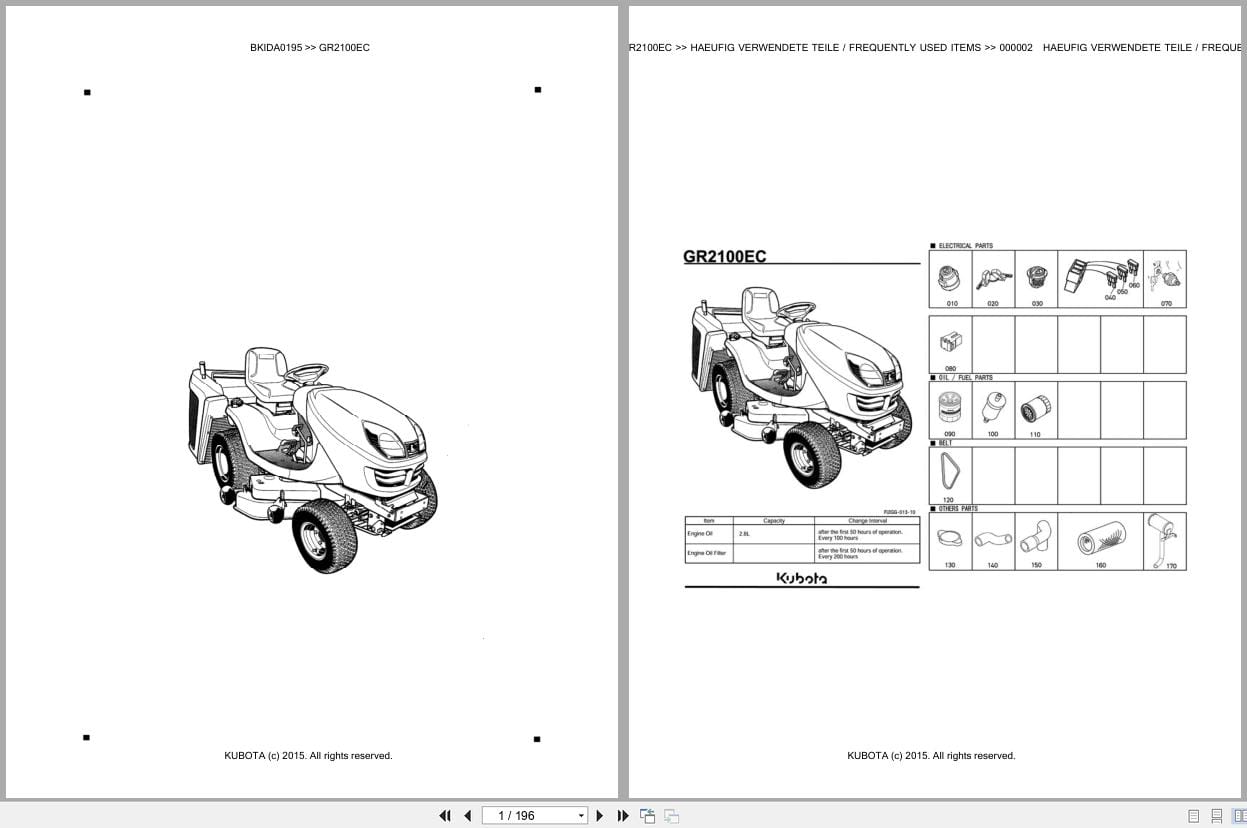Screen dimensions: 1247x828
Task: Click the GR2100EC title on right page
Action: (725, 256)
